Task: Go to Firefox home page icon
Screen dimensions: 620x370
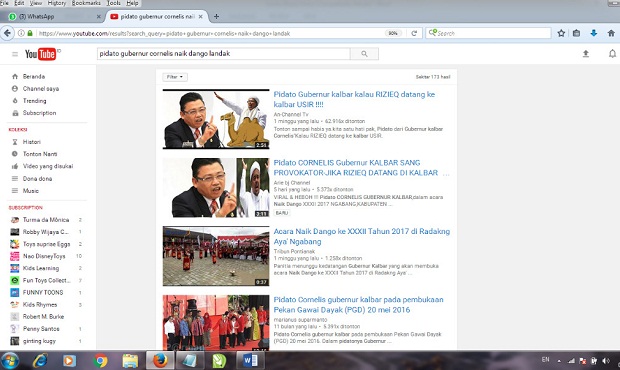Action: click(611, 33)
